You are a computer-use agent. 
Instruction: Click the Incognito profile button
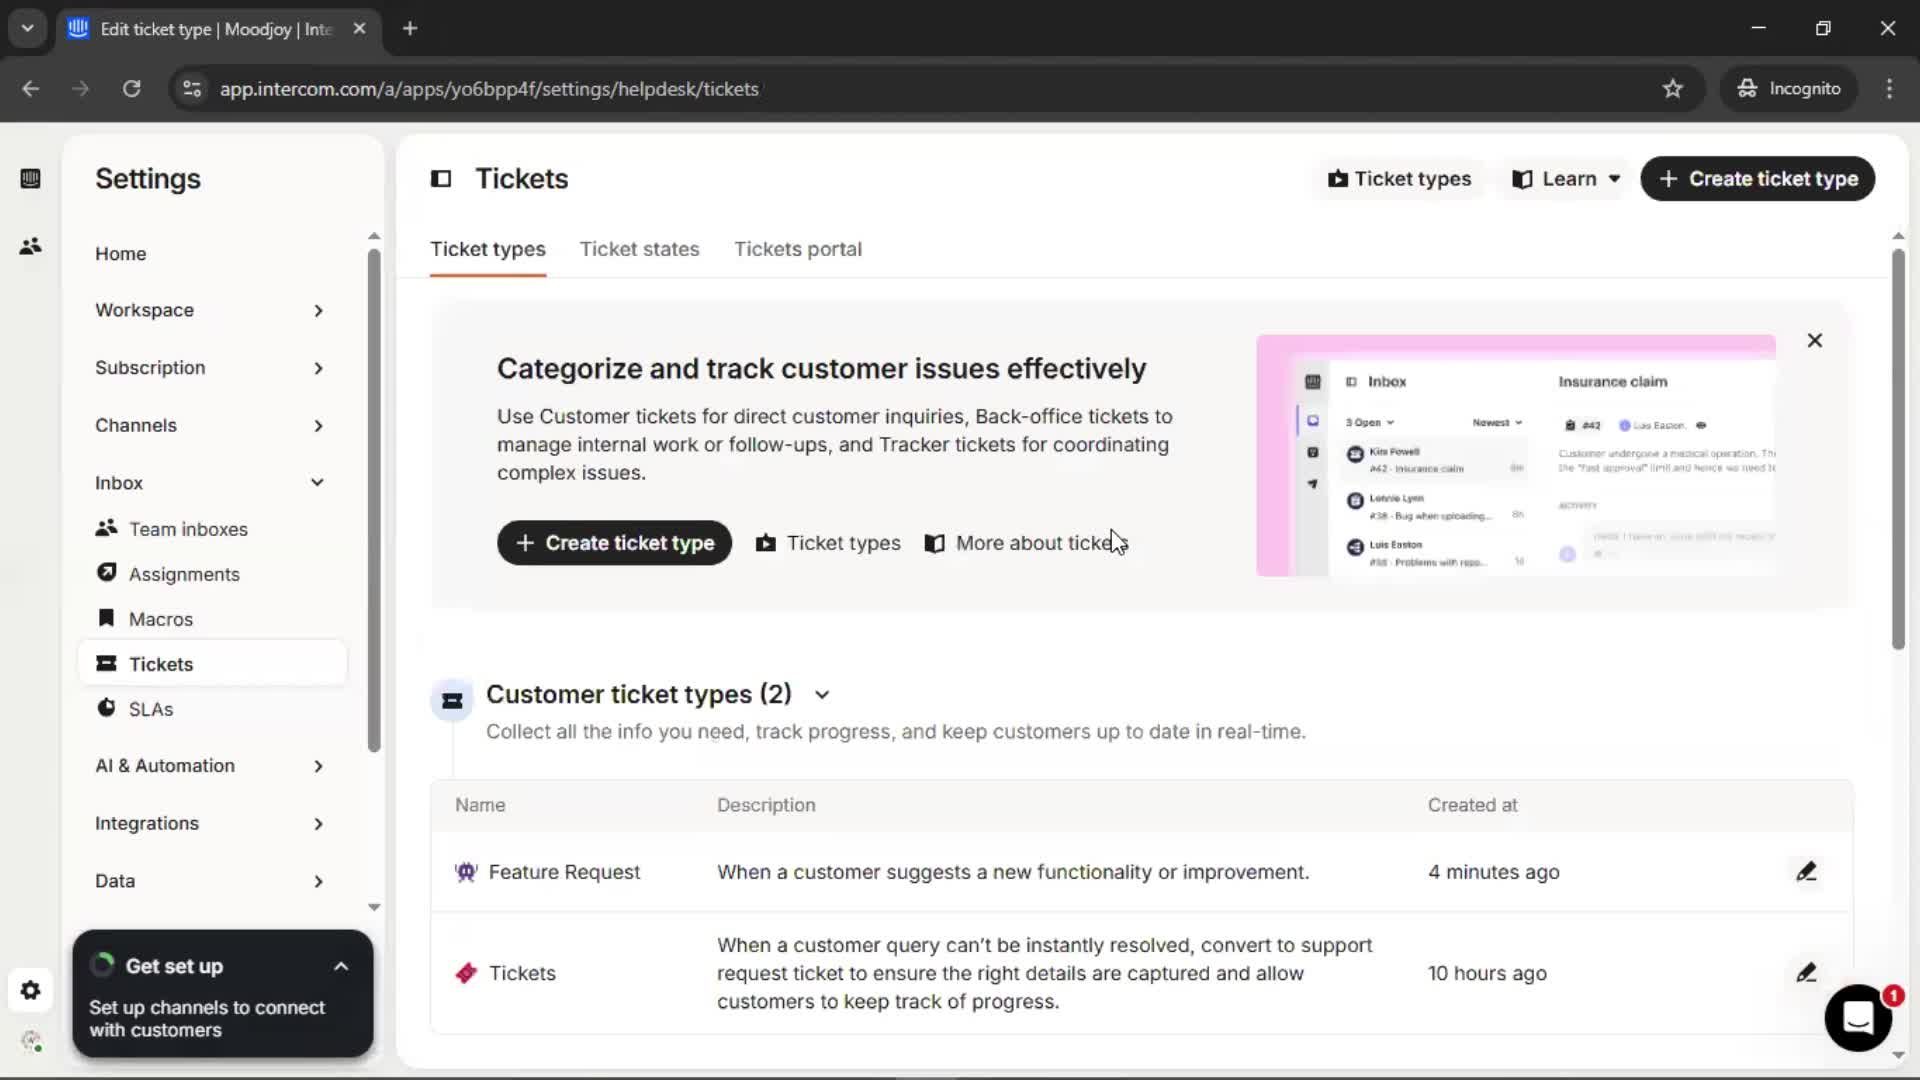tap(1789, 89)
